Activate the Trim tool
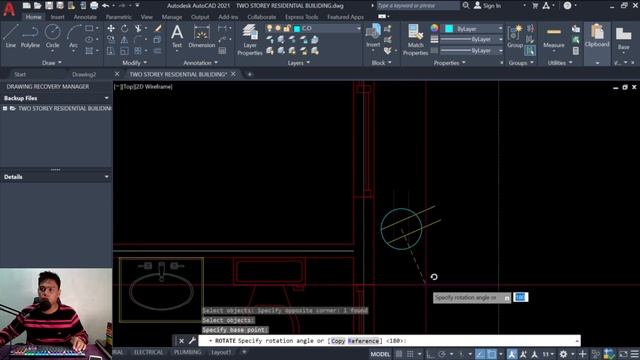This screenshot has height=360, width=640. point(138,28)
